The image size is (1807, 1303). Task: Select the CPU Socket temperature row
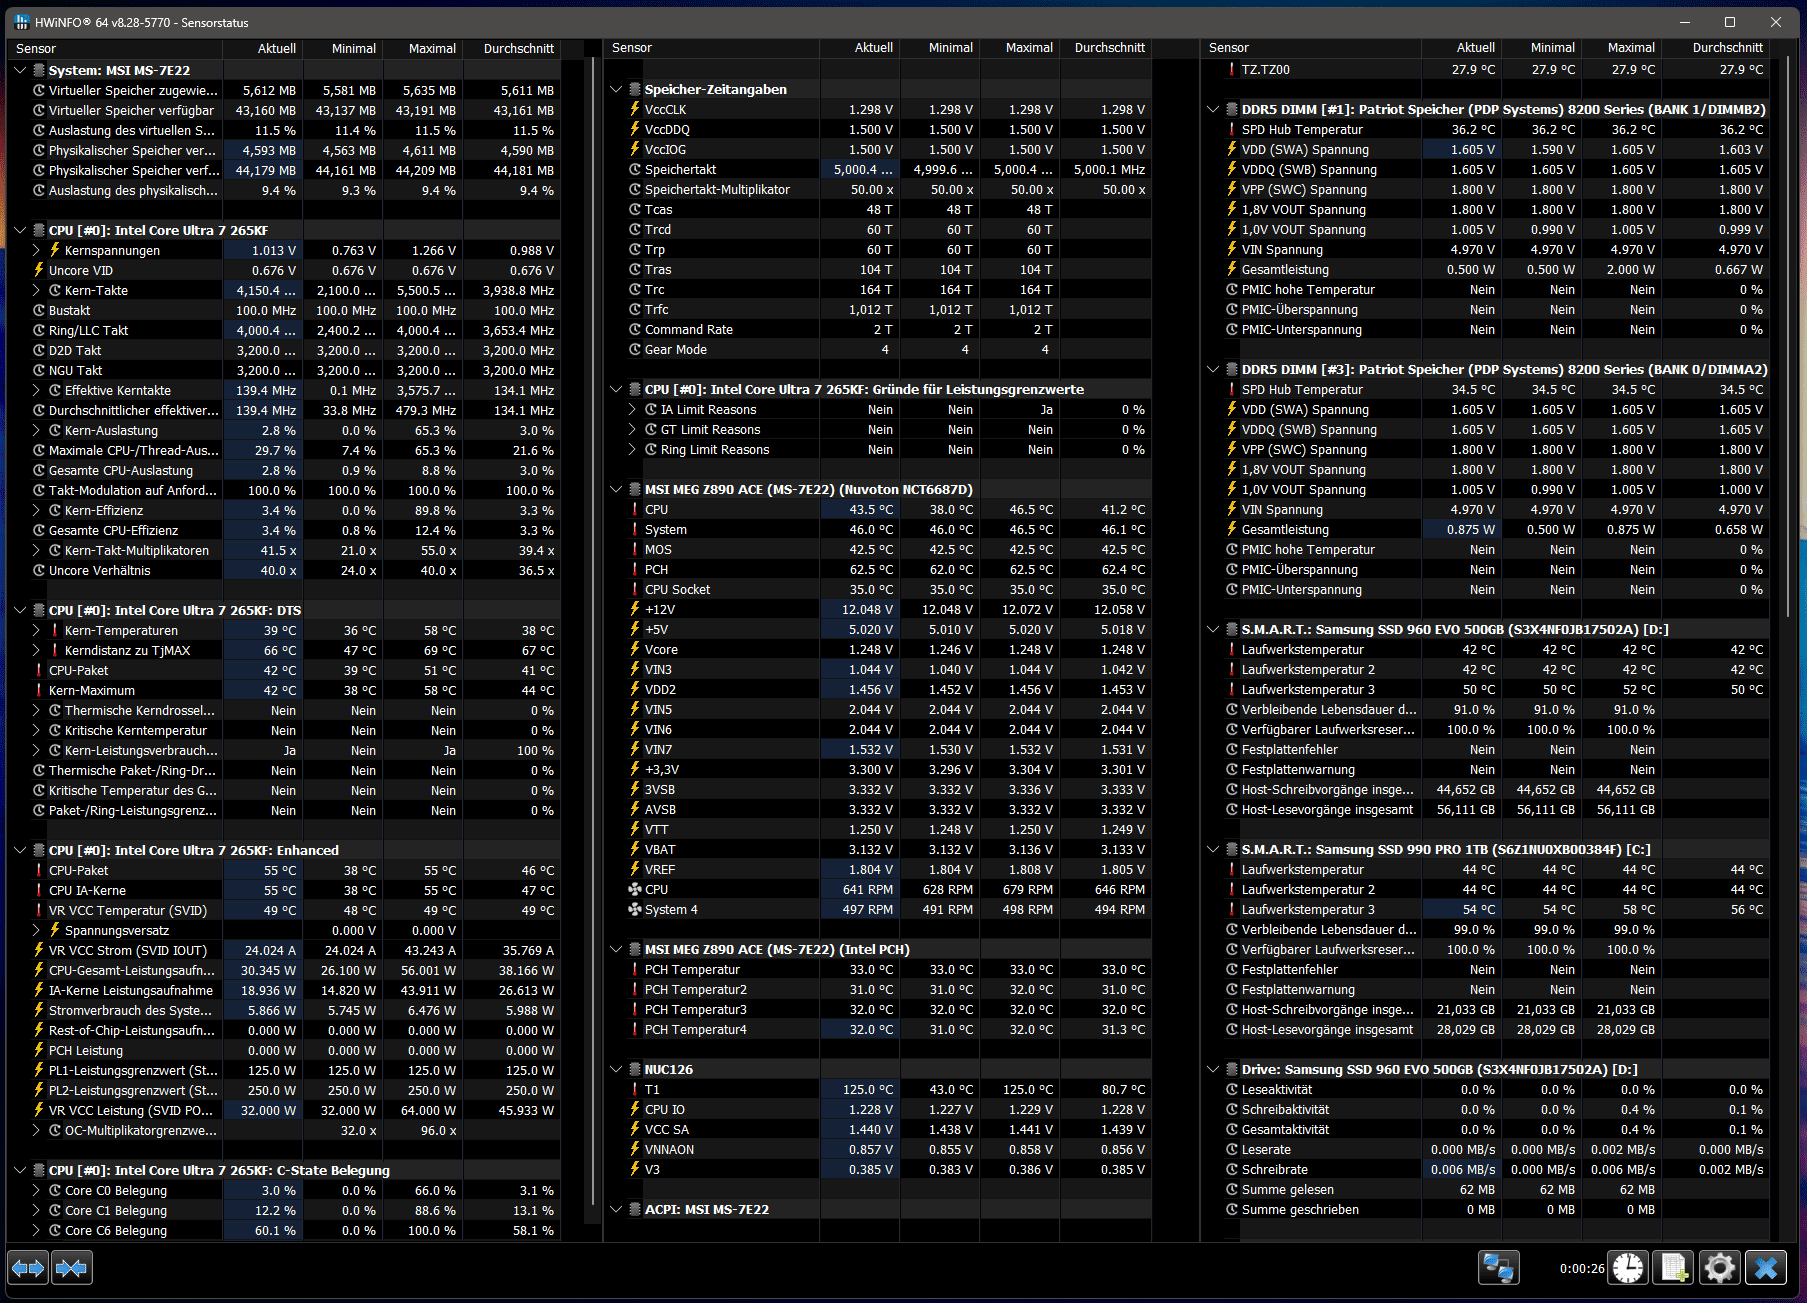click(x=880, y=590)
